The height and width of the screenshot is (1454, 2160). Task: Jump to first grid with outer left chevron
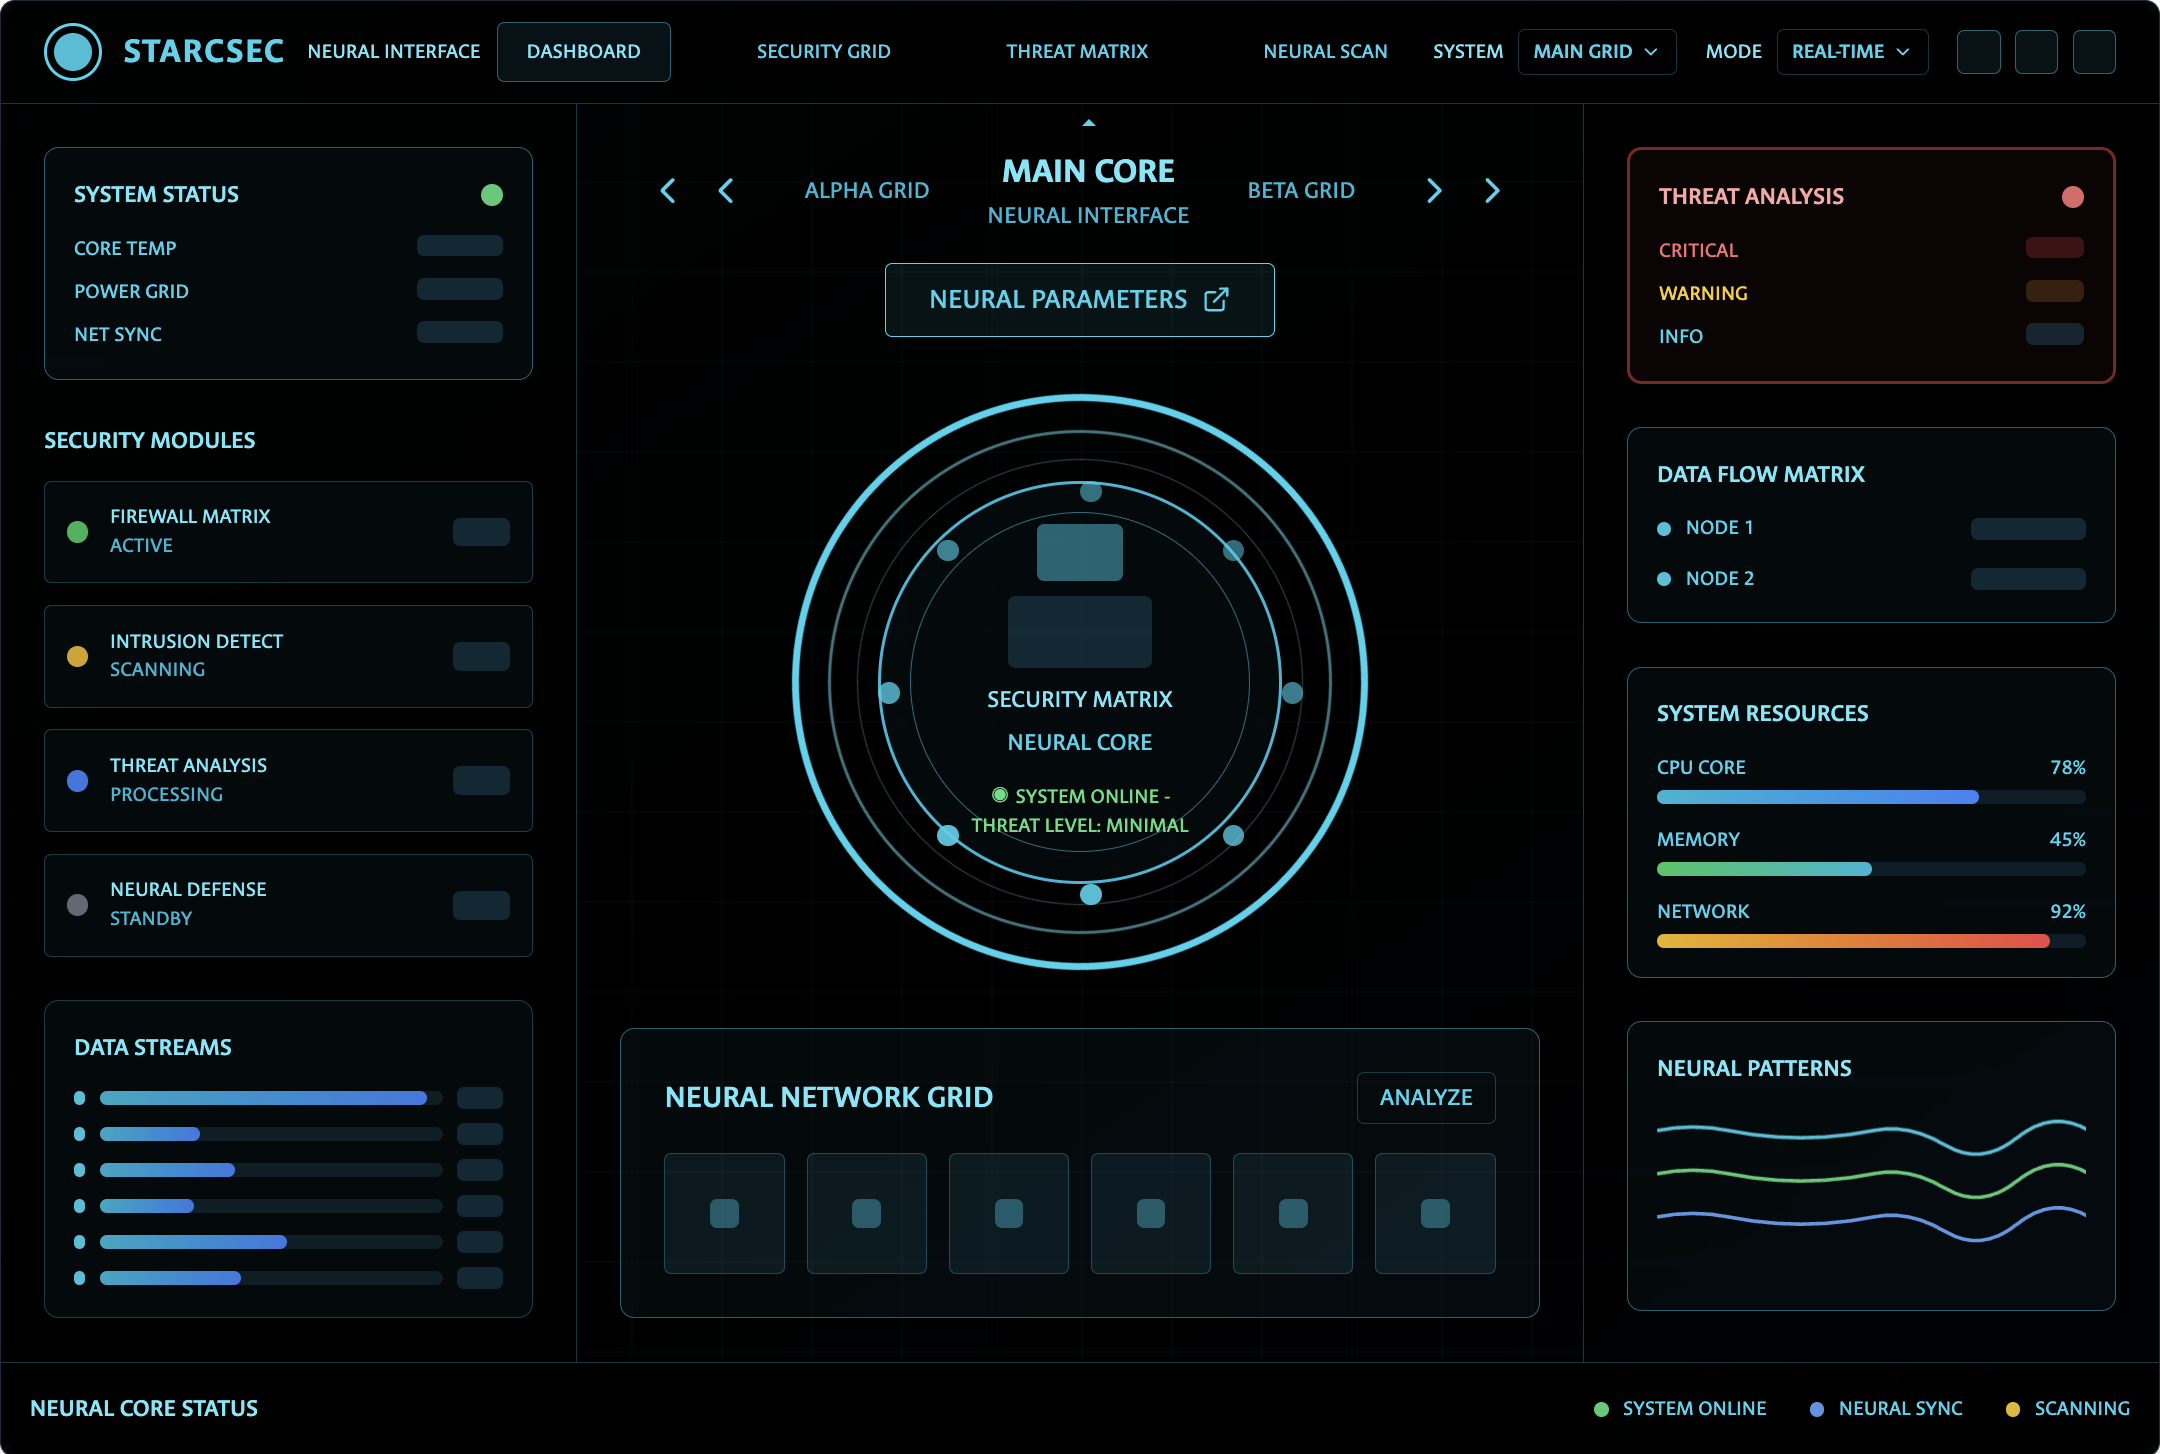pos(668,191)
